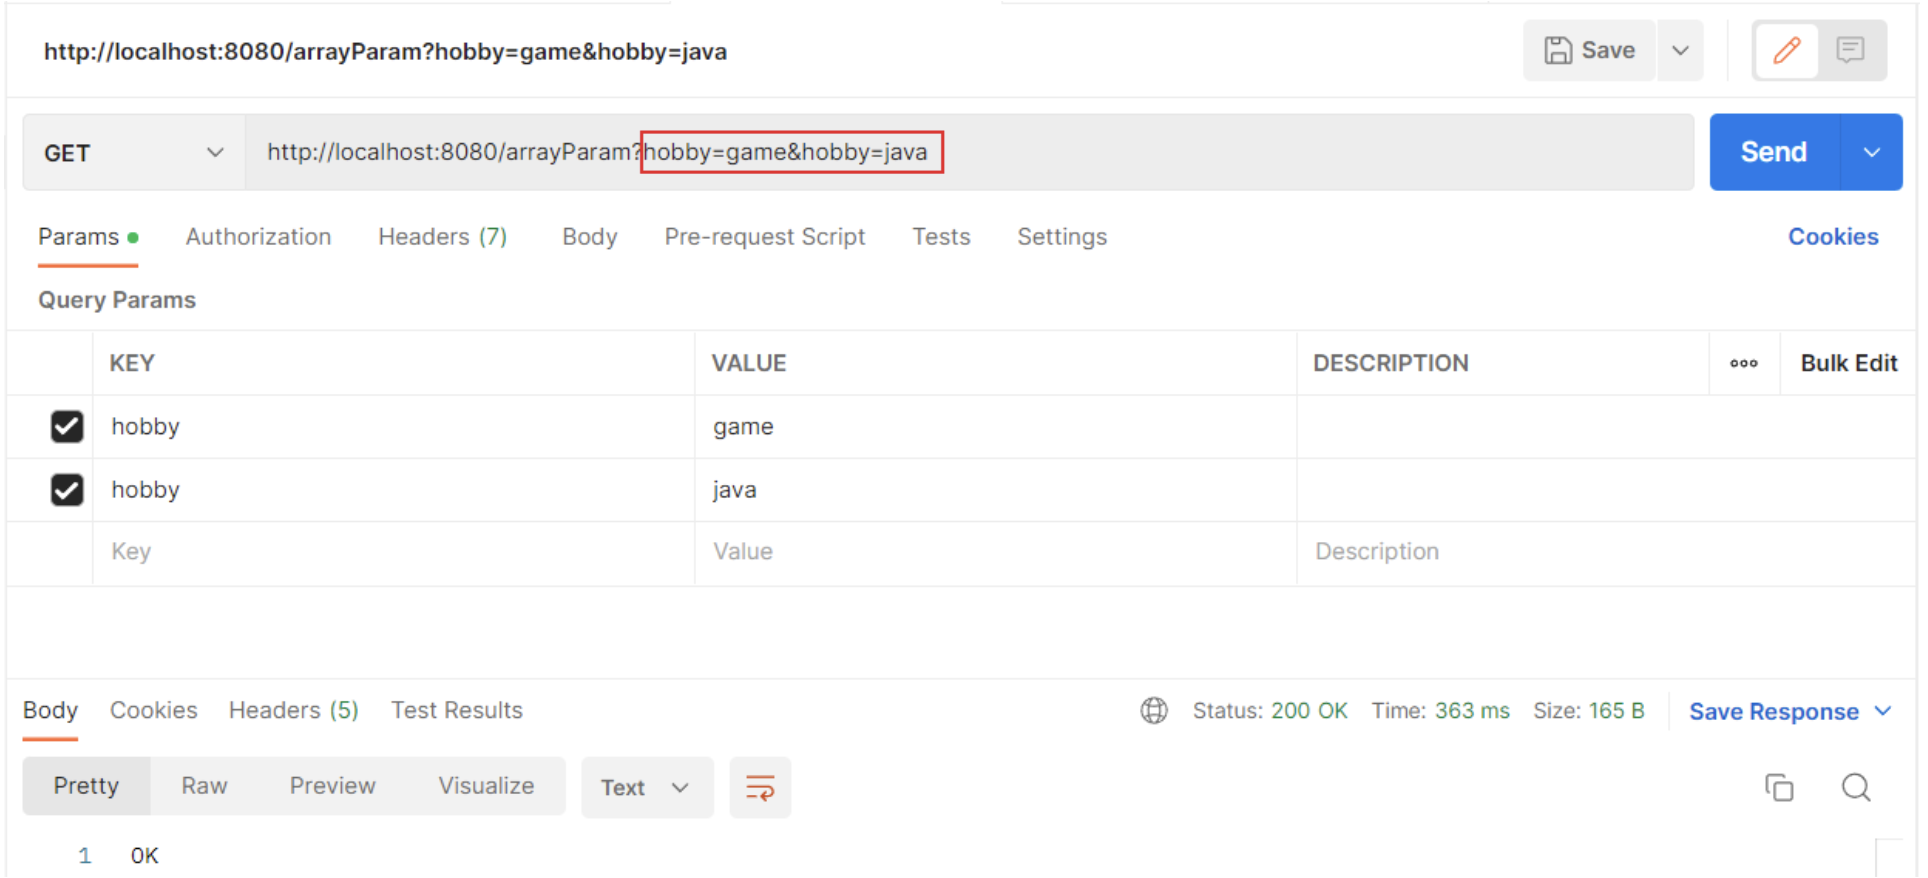Click the request title at the top

pyautogui.click(x=385, y=52)
